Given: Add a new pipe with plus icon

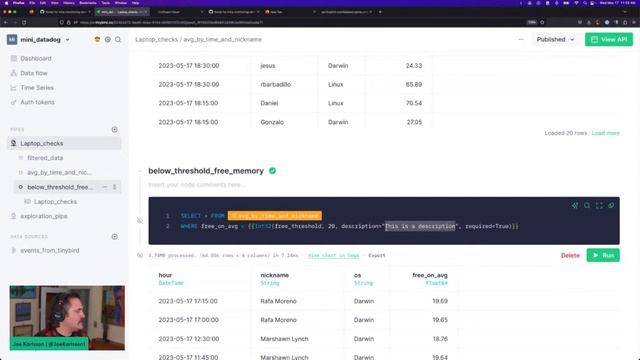Looking at the screenshot, I should coord(115,129).
